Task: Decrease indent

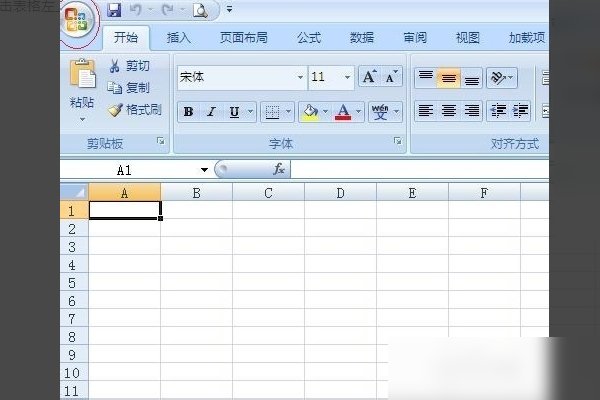Action: pos(498,111)
